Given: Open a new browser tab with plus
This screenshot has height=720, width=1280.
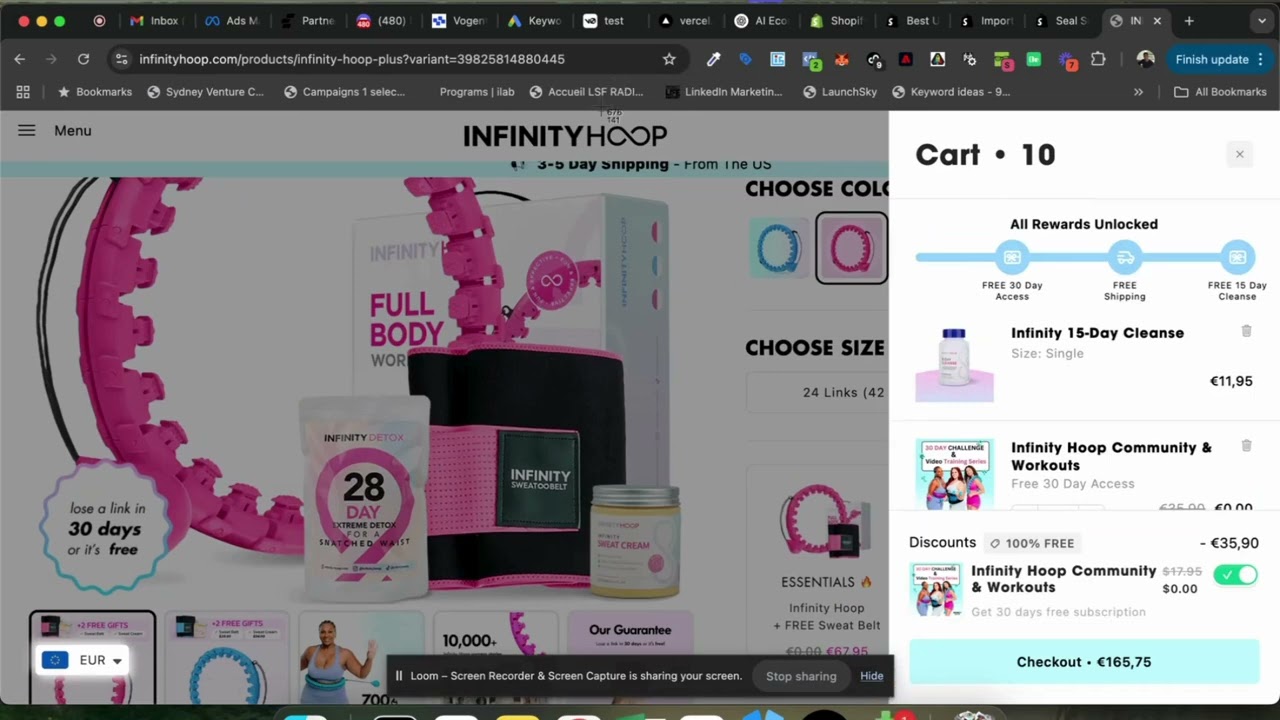Looking at the screenshot, I should (x=1189, y=21).
